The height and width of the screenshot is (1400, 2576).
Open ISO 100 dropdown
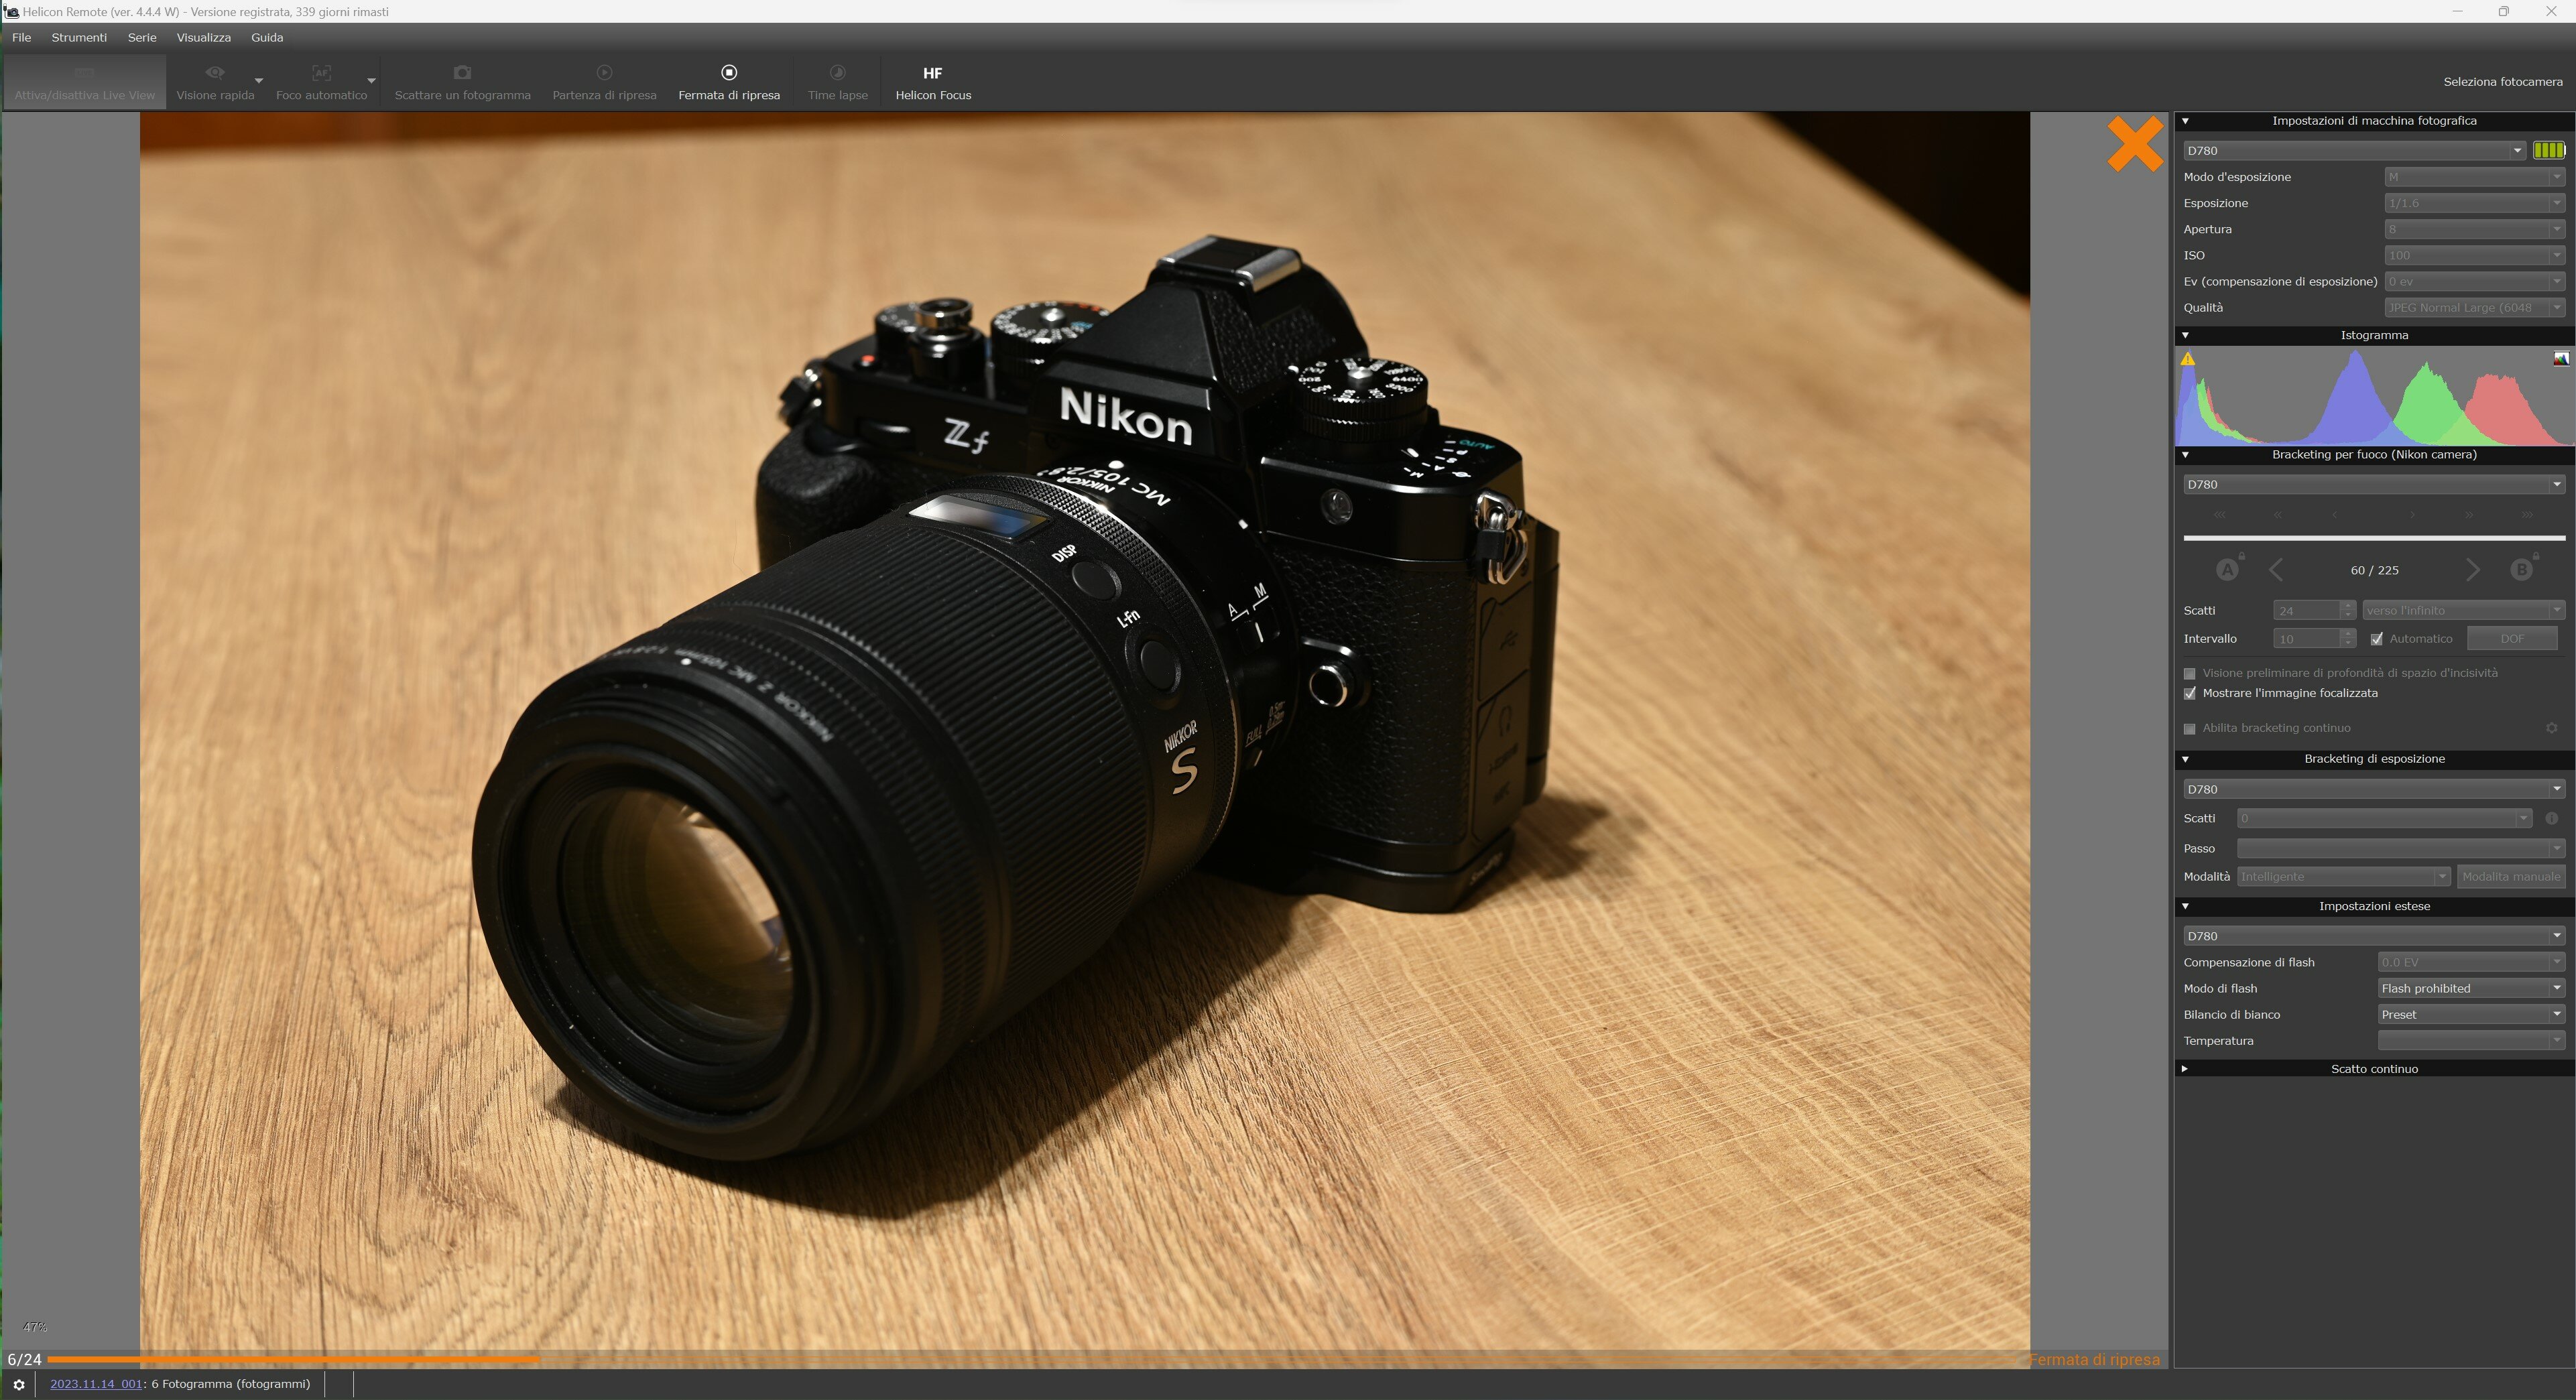click(x=2474, y=255)
